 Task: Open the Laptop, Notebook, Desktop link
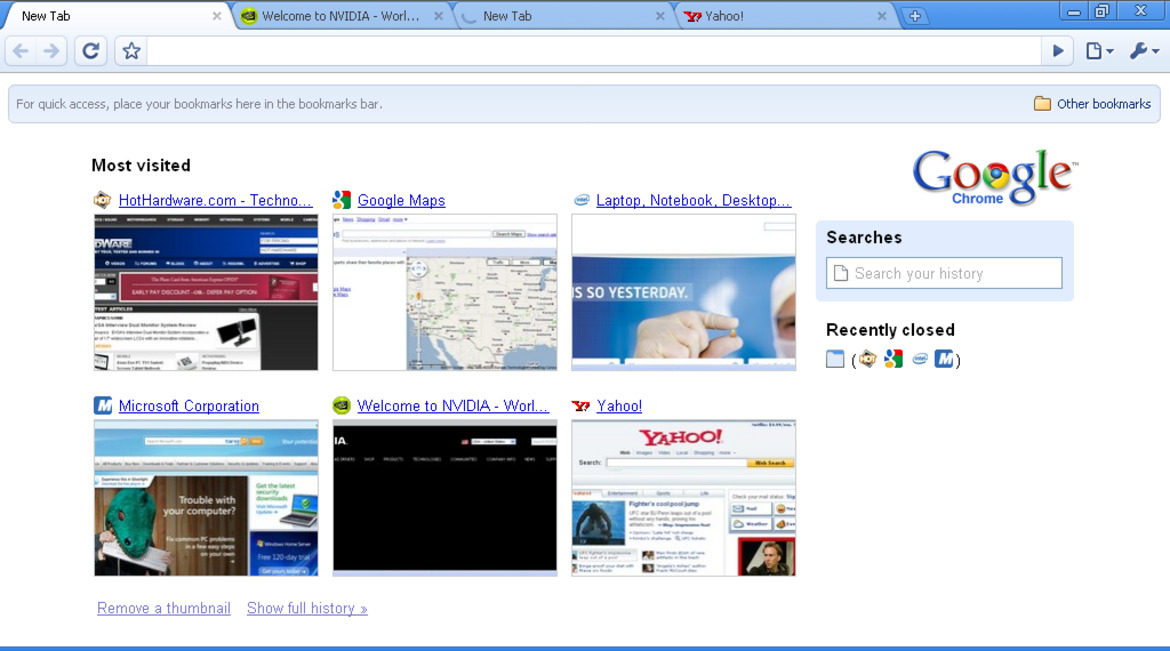pos(693,200)
